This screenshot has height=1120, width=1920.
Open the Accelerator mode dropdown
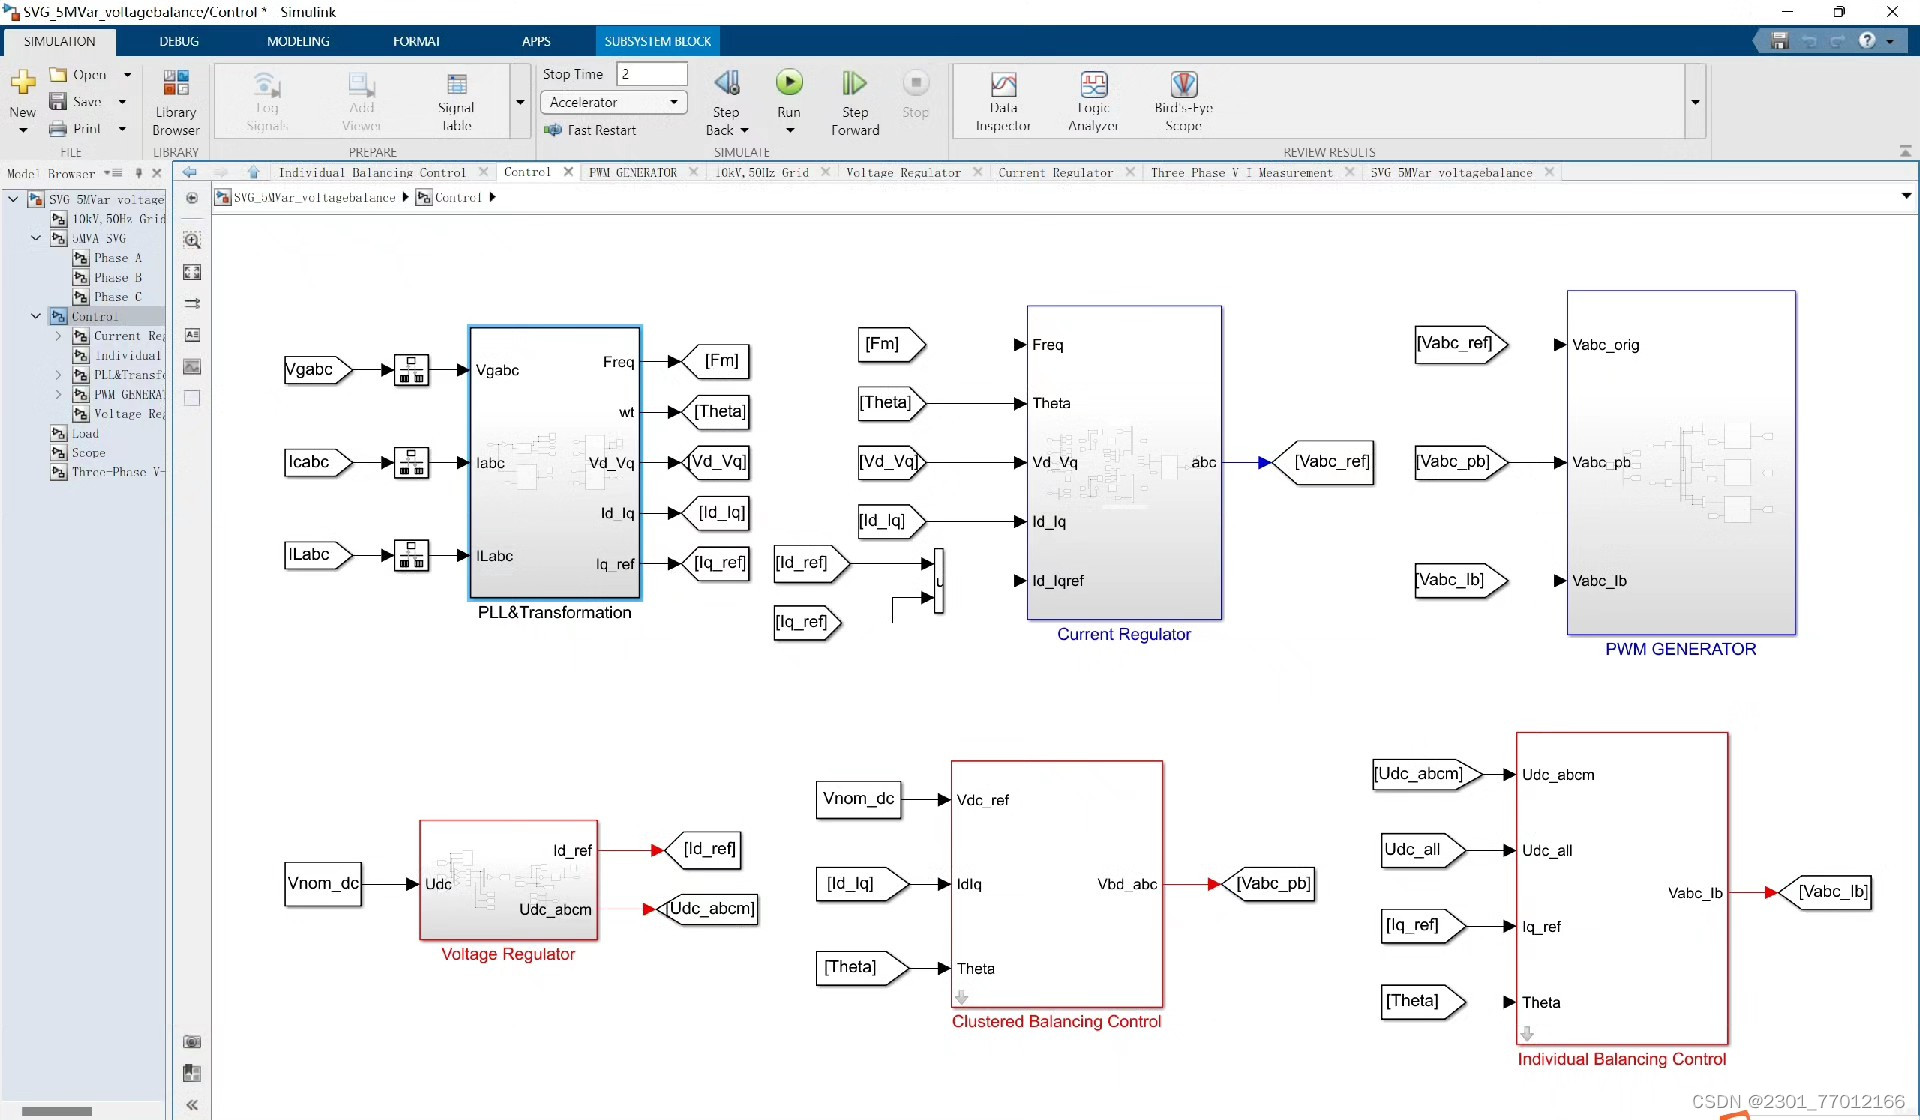click(613, 102)
